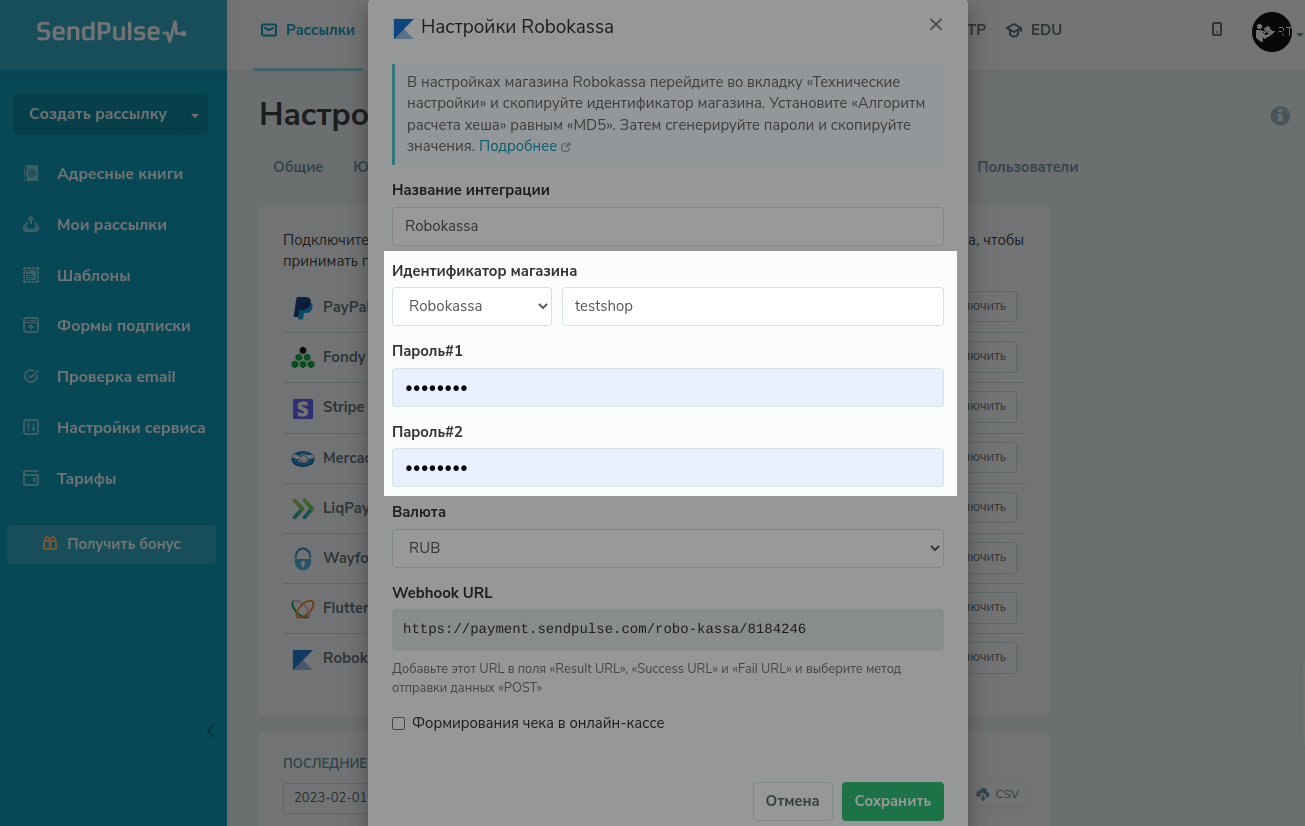Click the Flutterwave logo icon
The image size is (1305, 826).
tap(302, 608)
